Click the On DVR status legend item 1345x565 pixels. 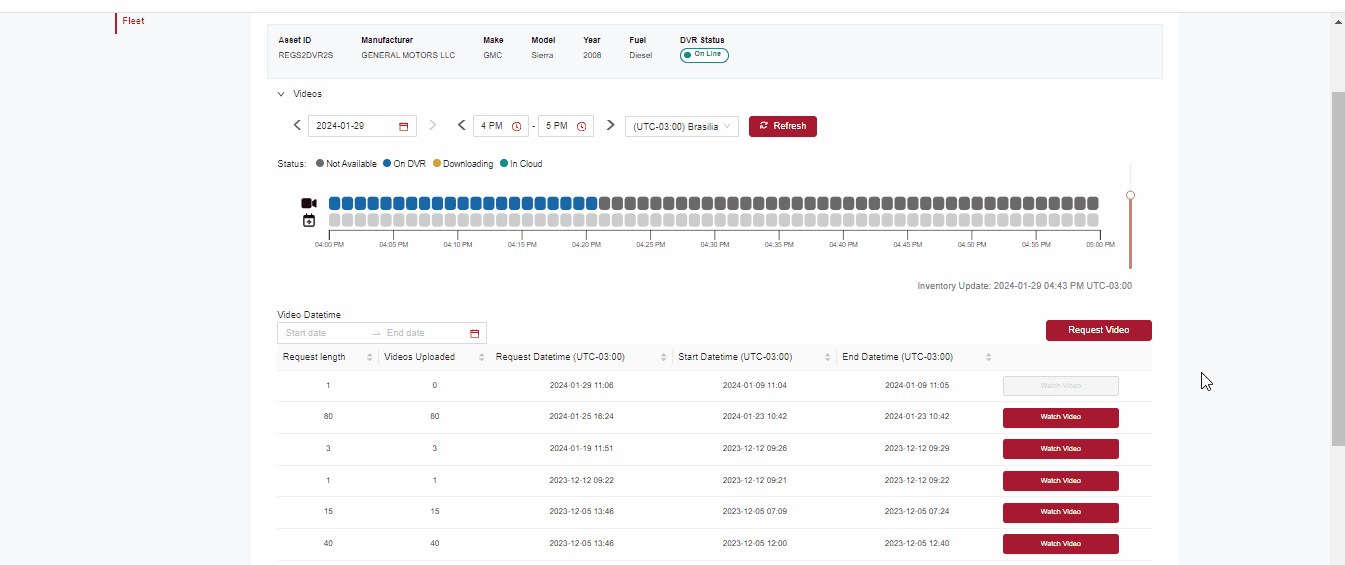coord(405,164)
